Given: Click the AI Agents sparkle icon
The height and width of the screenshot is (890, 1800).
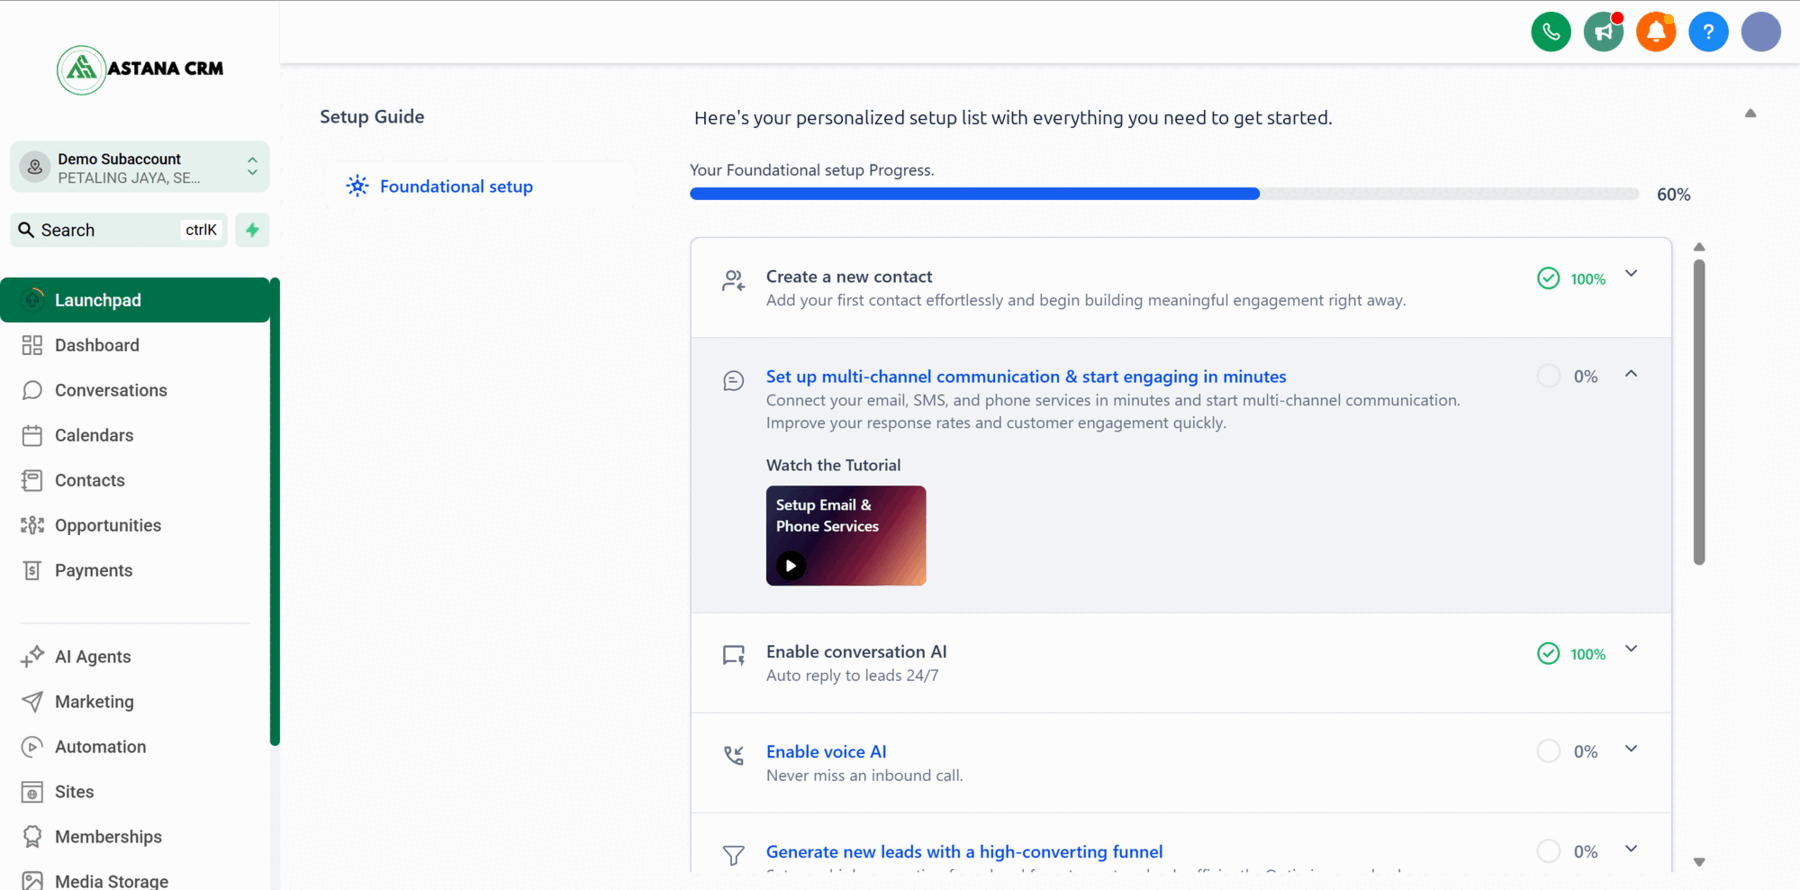Looking at the screenshot, I should [x=32, y=656].
